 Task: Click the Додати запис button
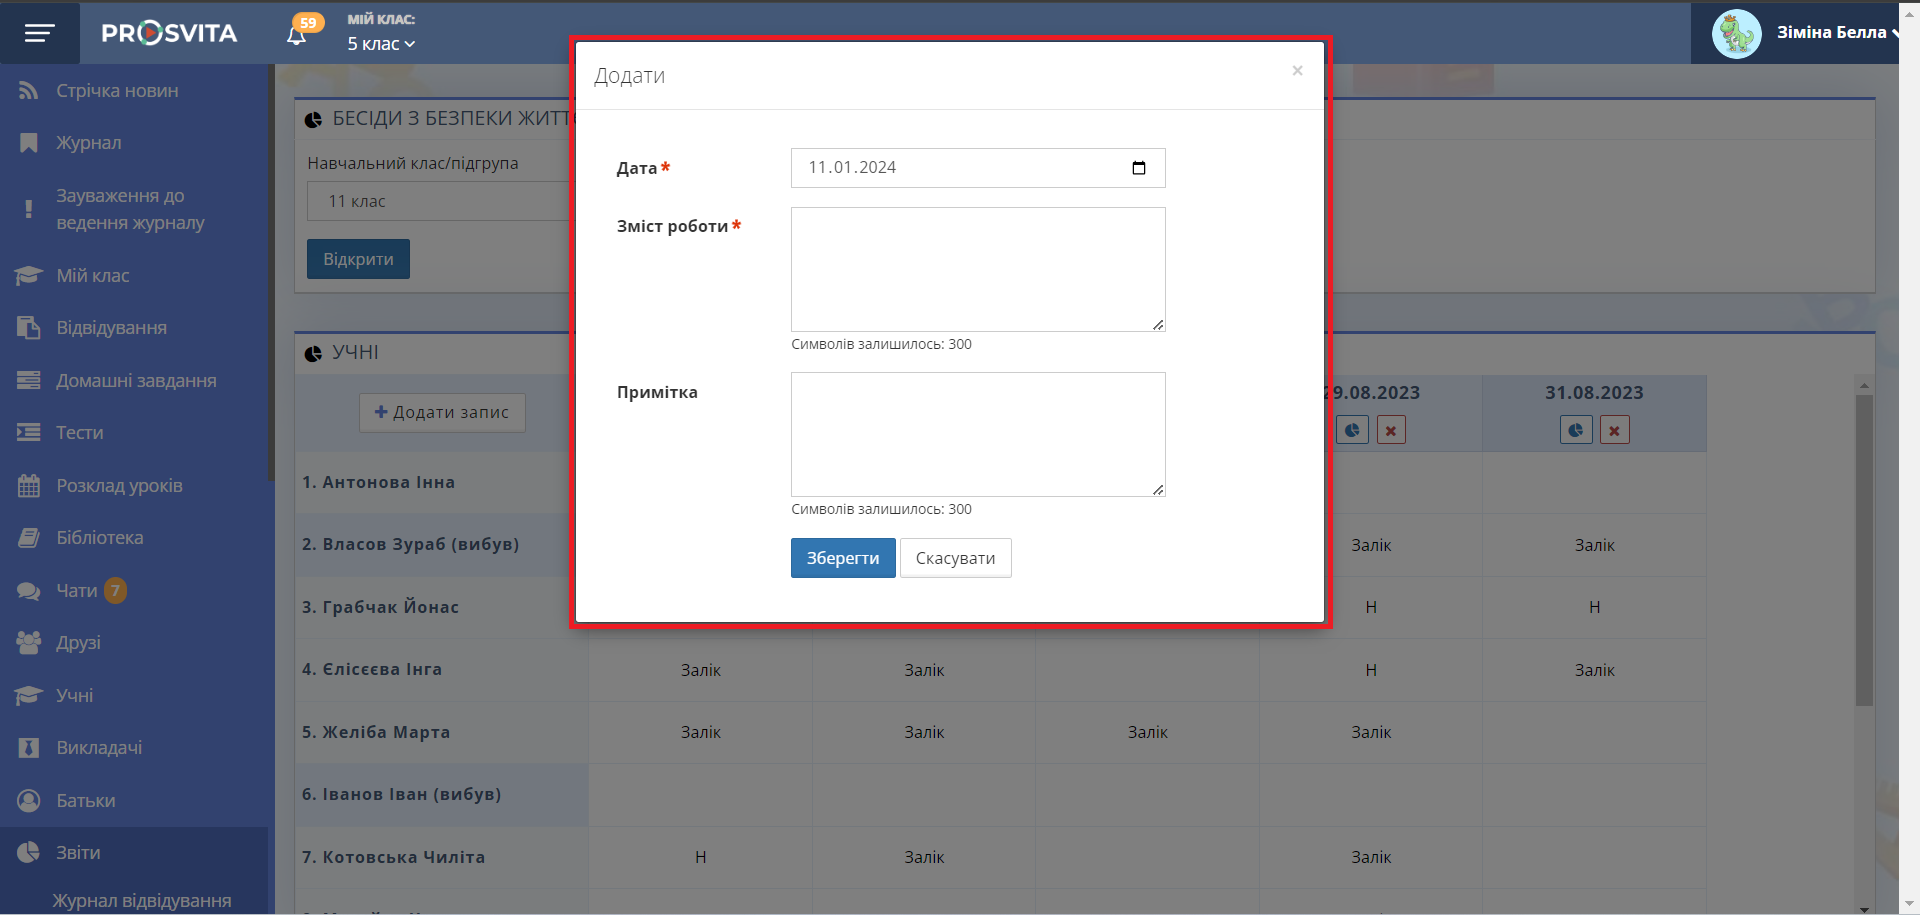442,412
